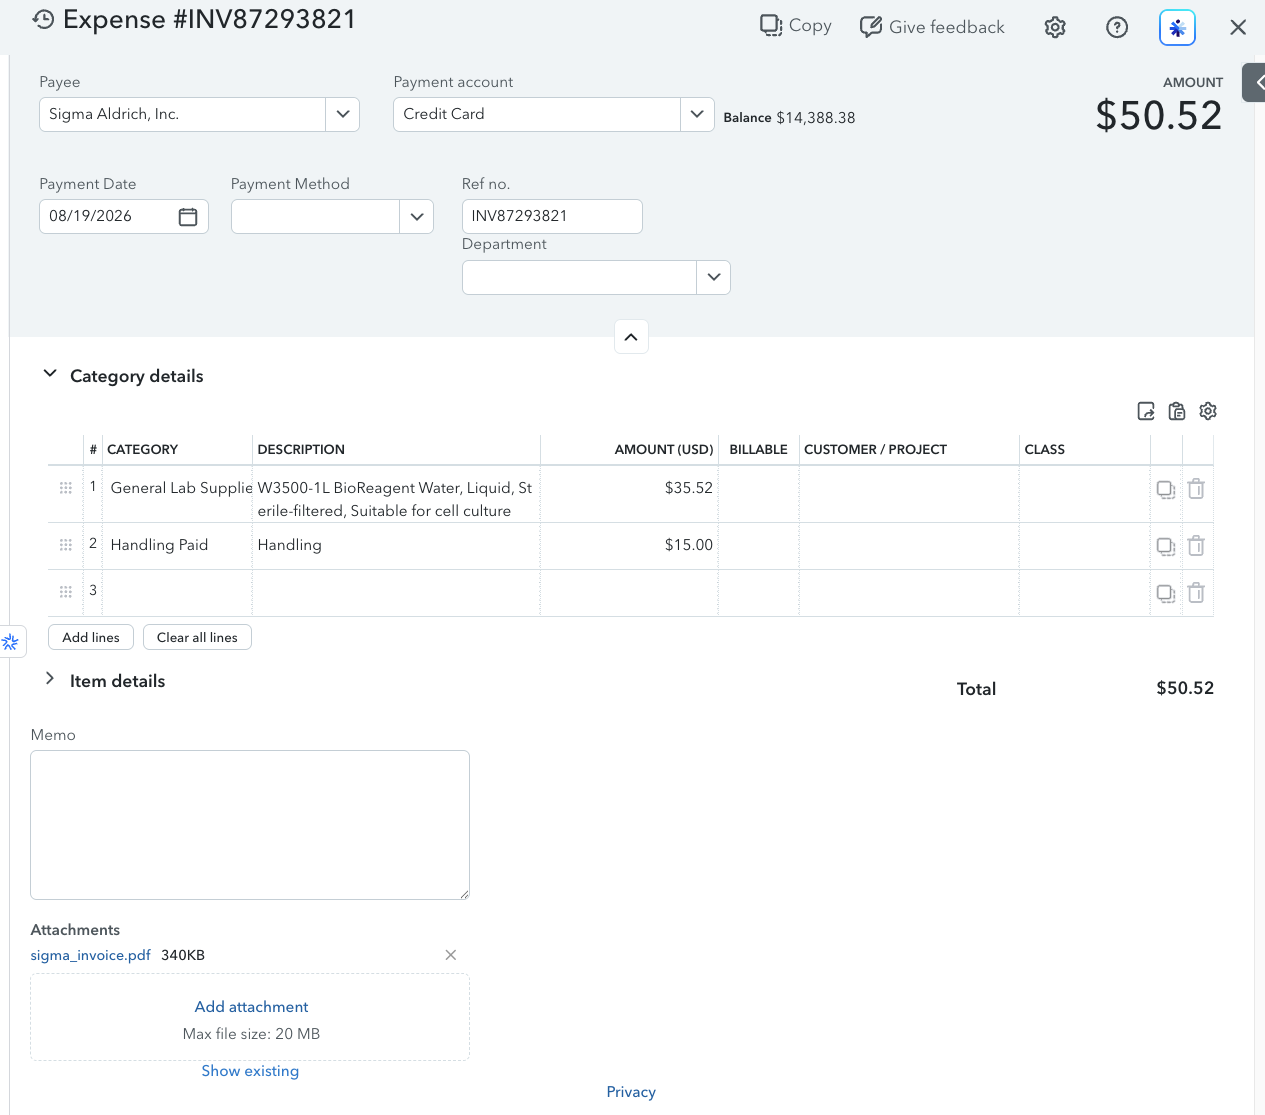
Task: Click the Billable cell for line 1
Action: 758,494
